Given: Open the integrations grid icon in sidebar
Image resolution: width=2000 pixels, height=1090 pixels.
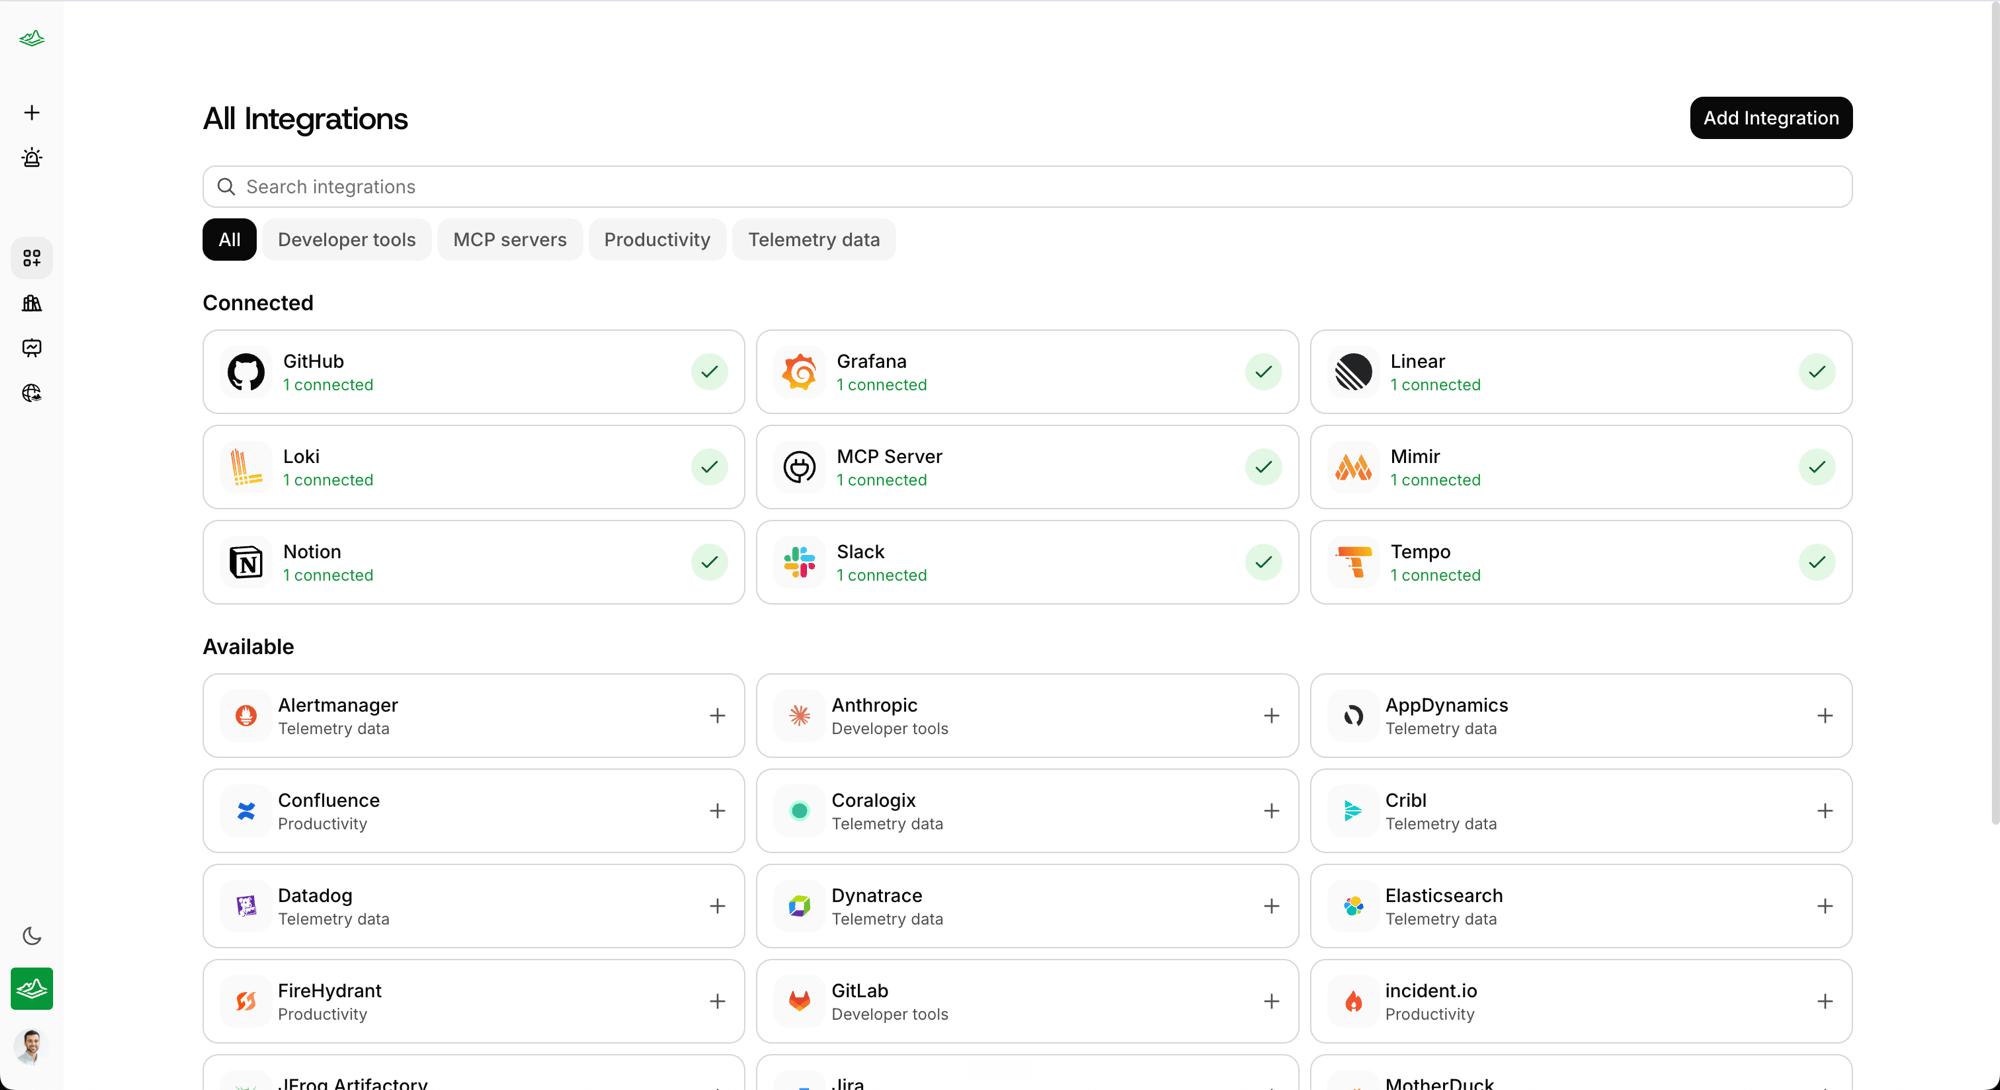Looking at the screenshot, I should tap(32, 258).
